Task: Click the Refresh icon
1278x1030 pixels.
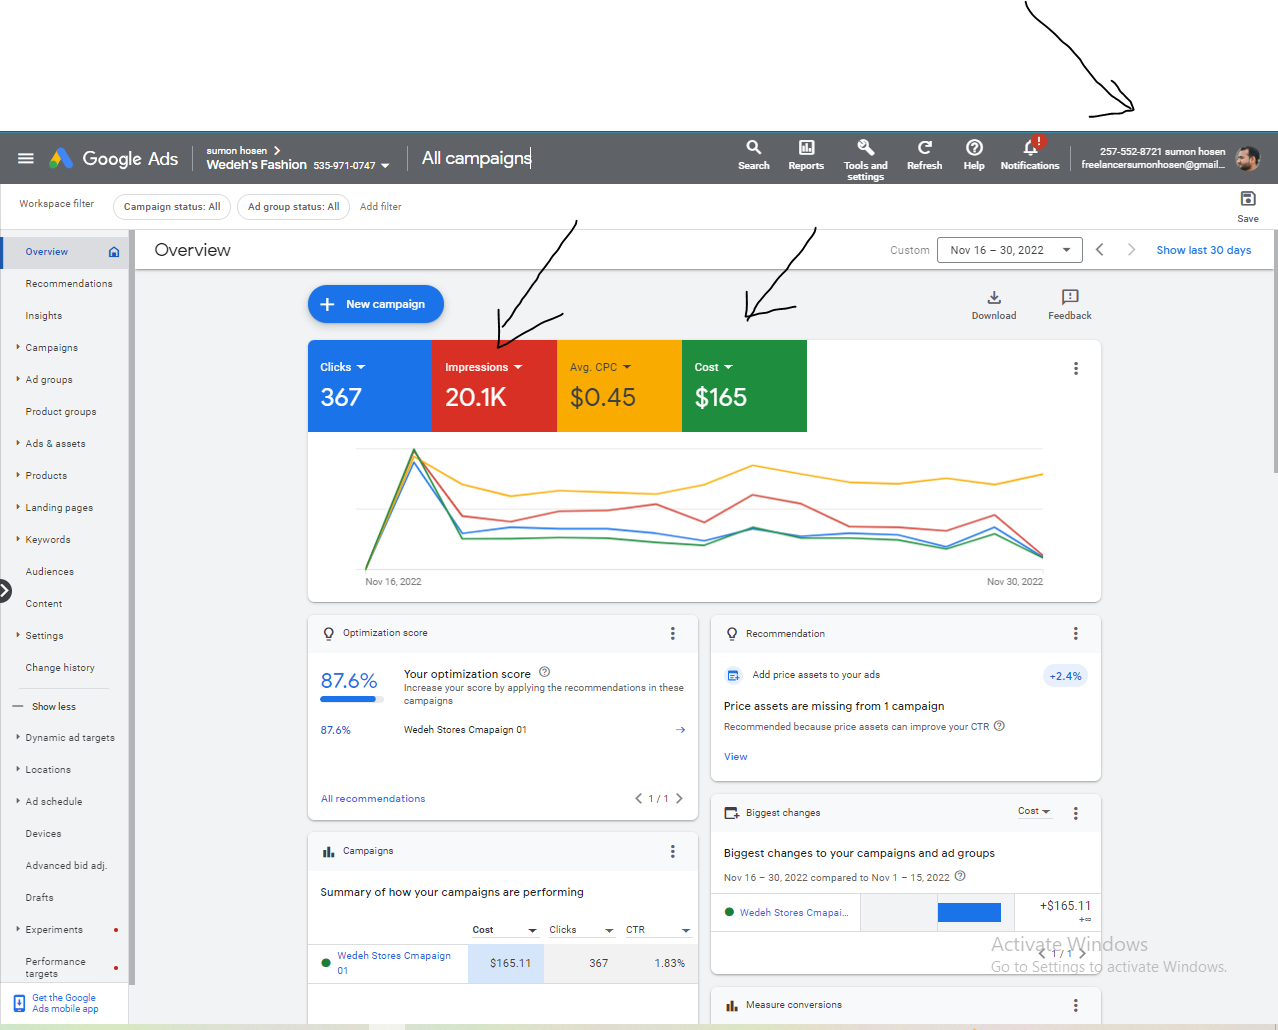Action: [x=924, y=148]
